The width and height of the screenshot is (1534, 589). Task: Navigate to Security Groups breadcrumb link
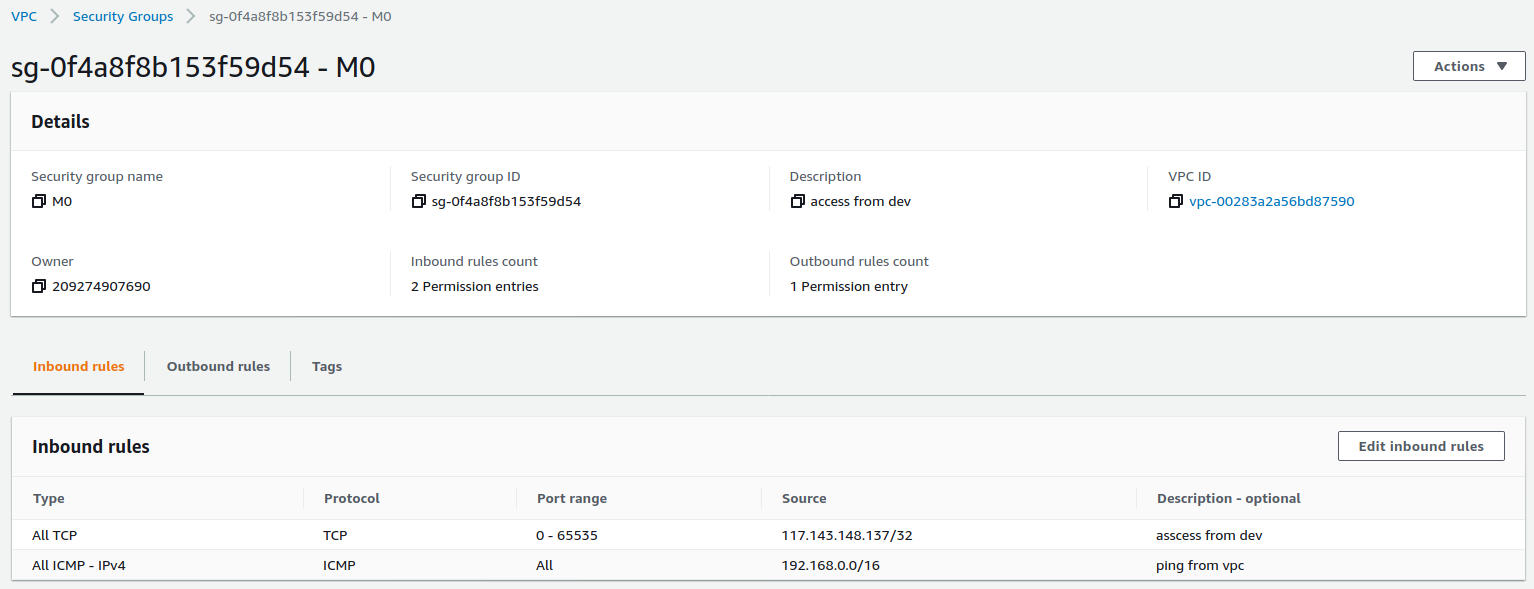pos(123,16)
